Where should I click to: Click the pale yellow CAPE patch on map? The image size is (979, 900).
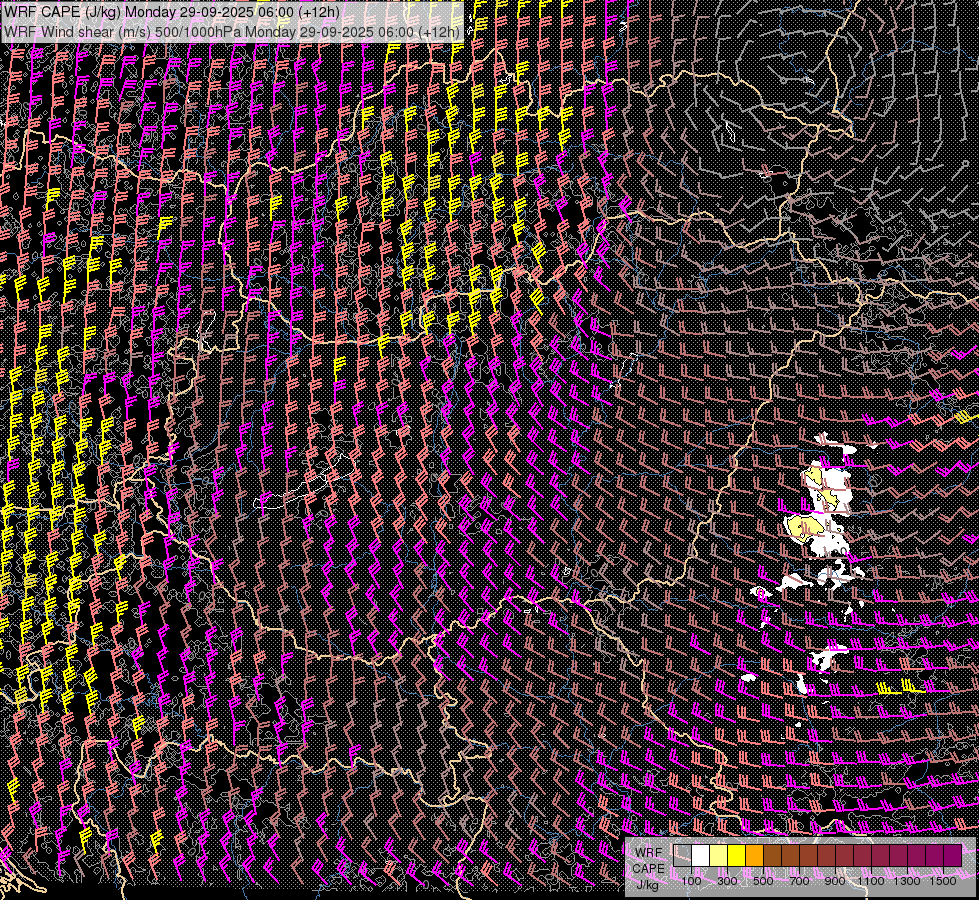802,525
